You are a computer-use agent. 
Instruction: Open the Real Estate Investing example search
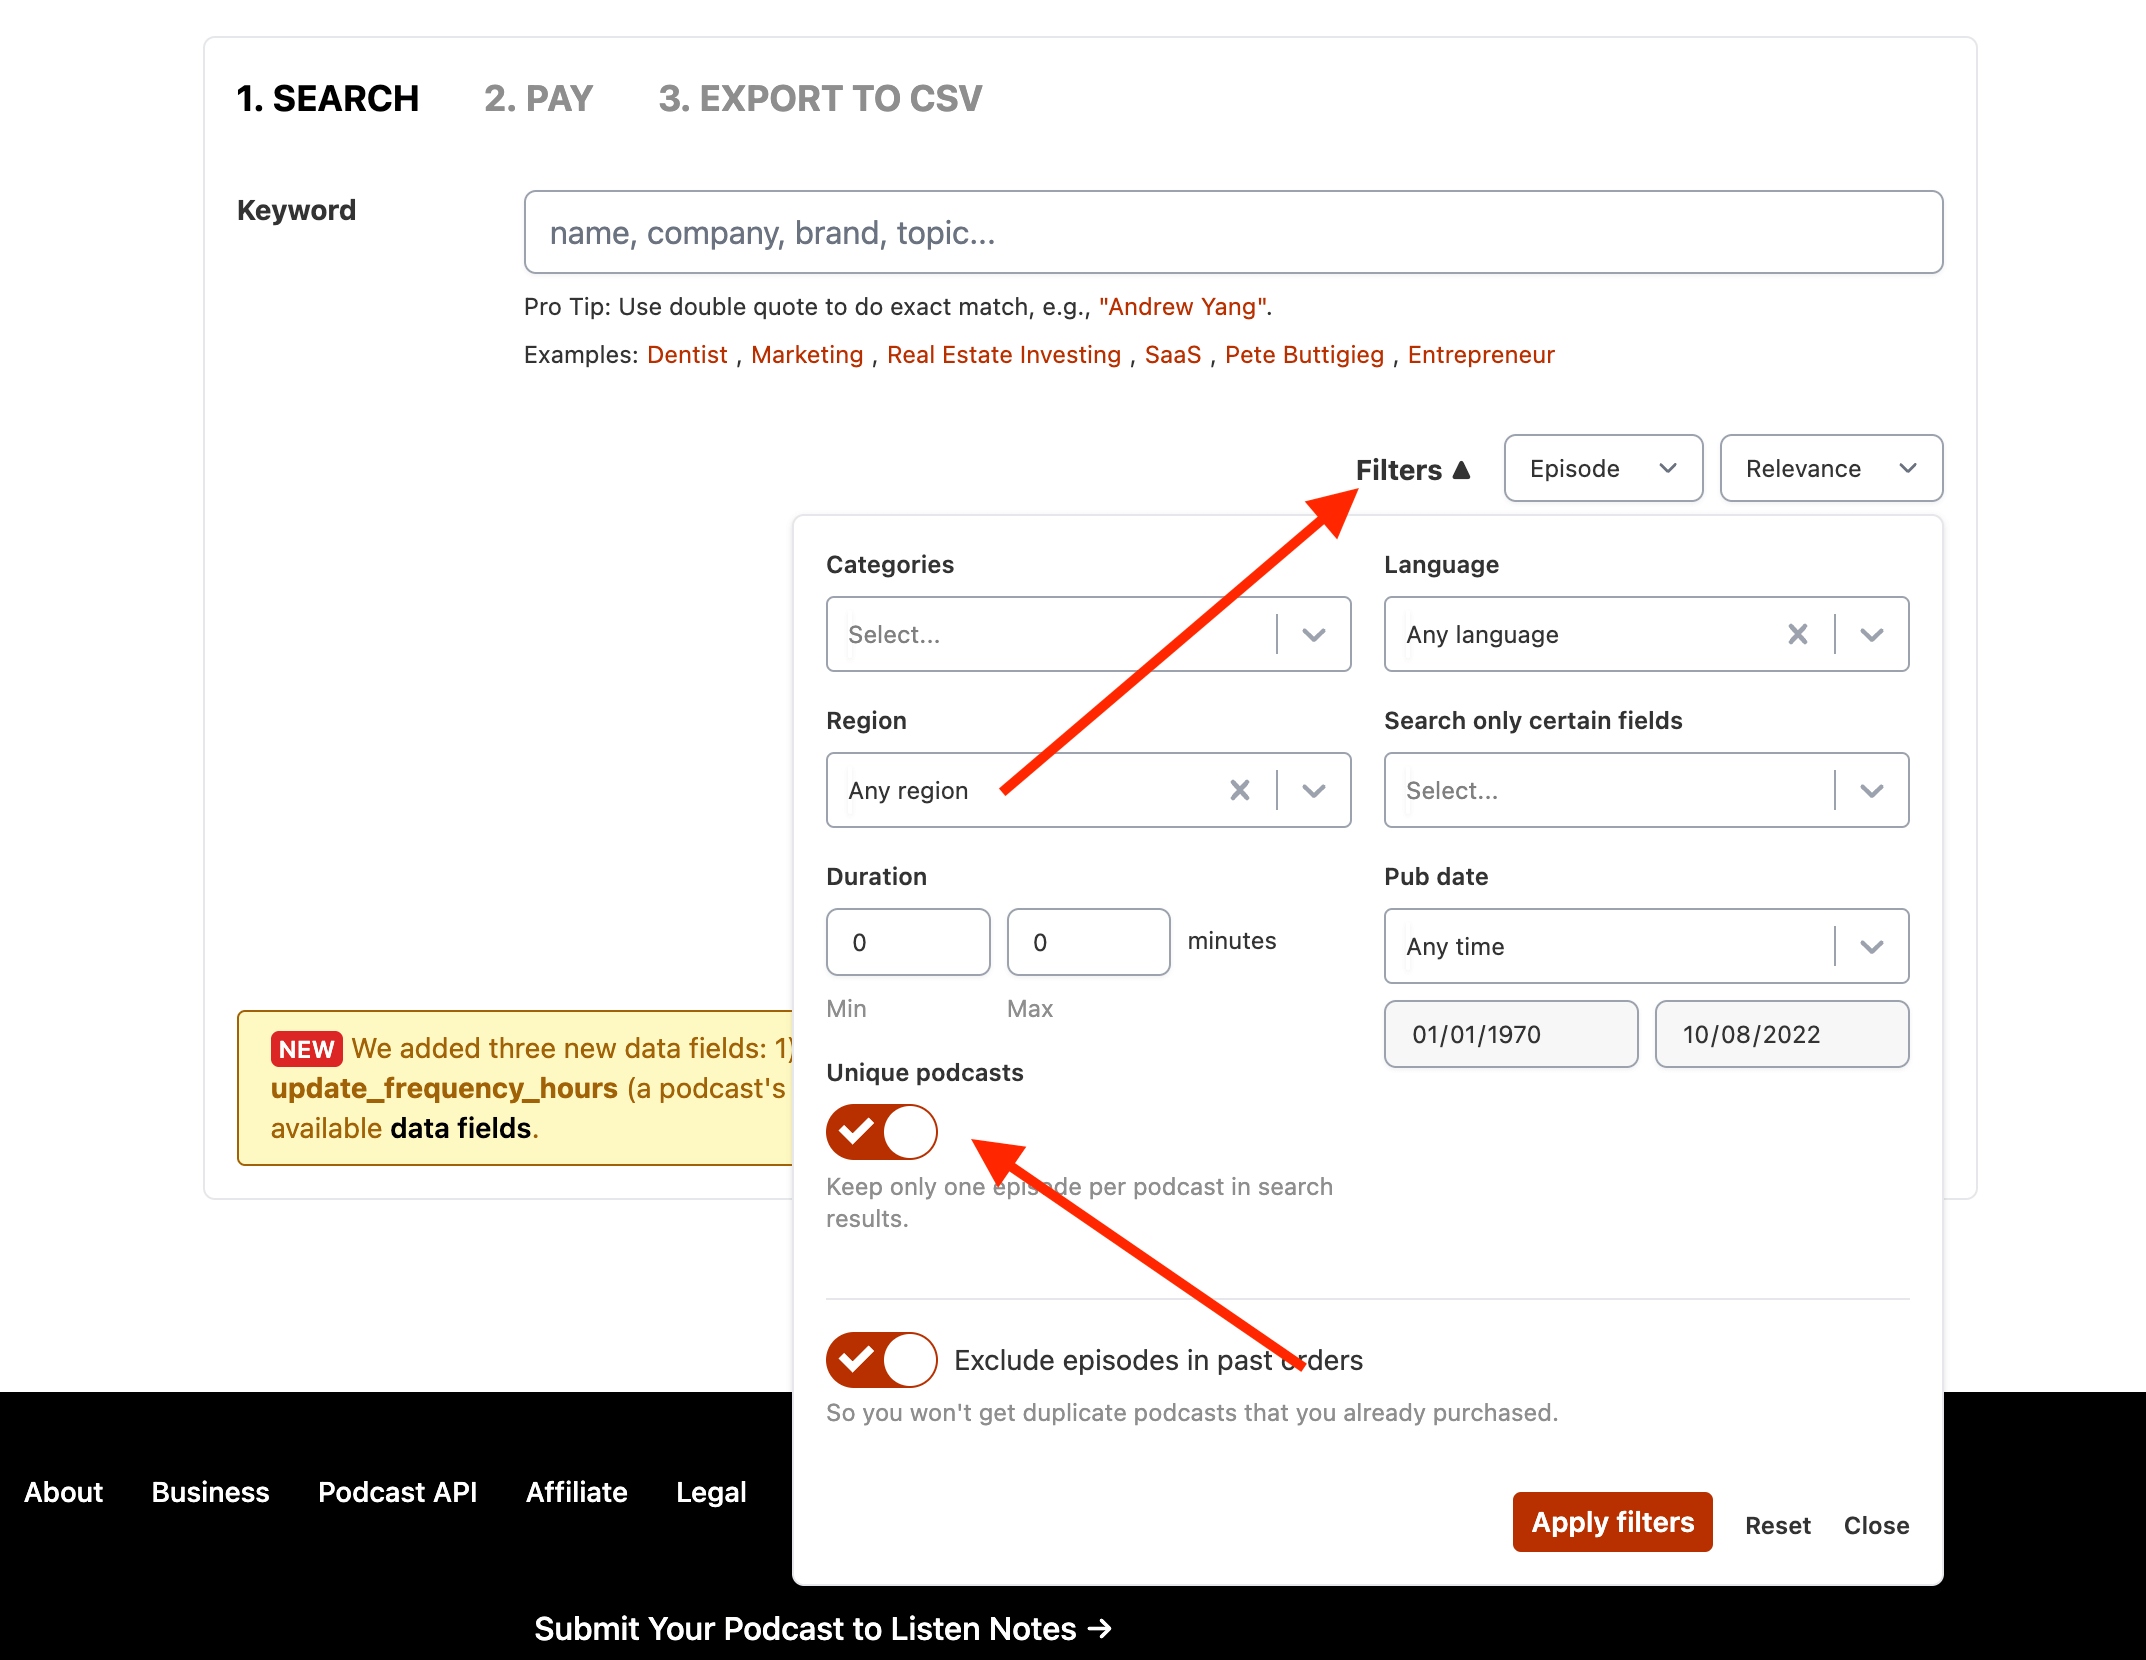point(1003,354)
